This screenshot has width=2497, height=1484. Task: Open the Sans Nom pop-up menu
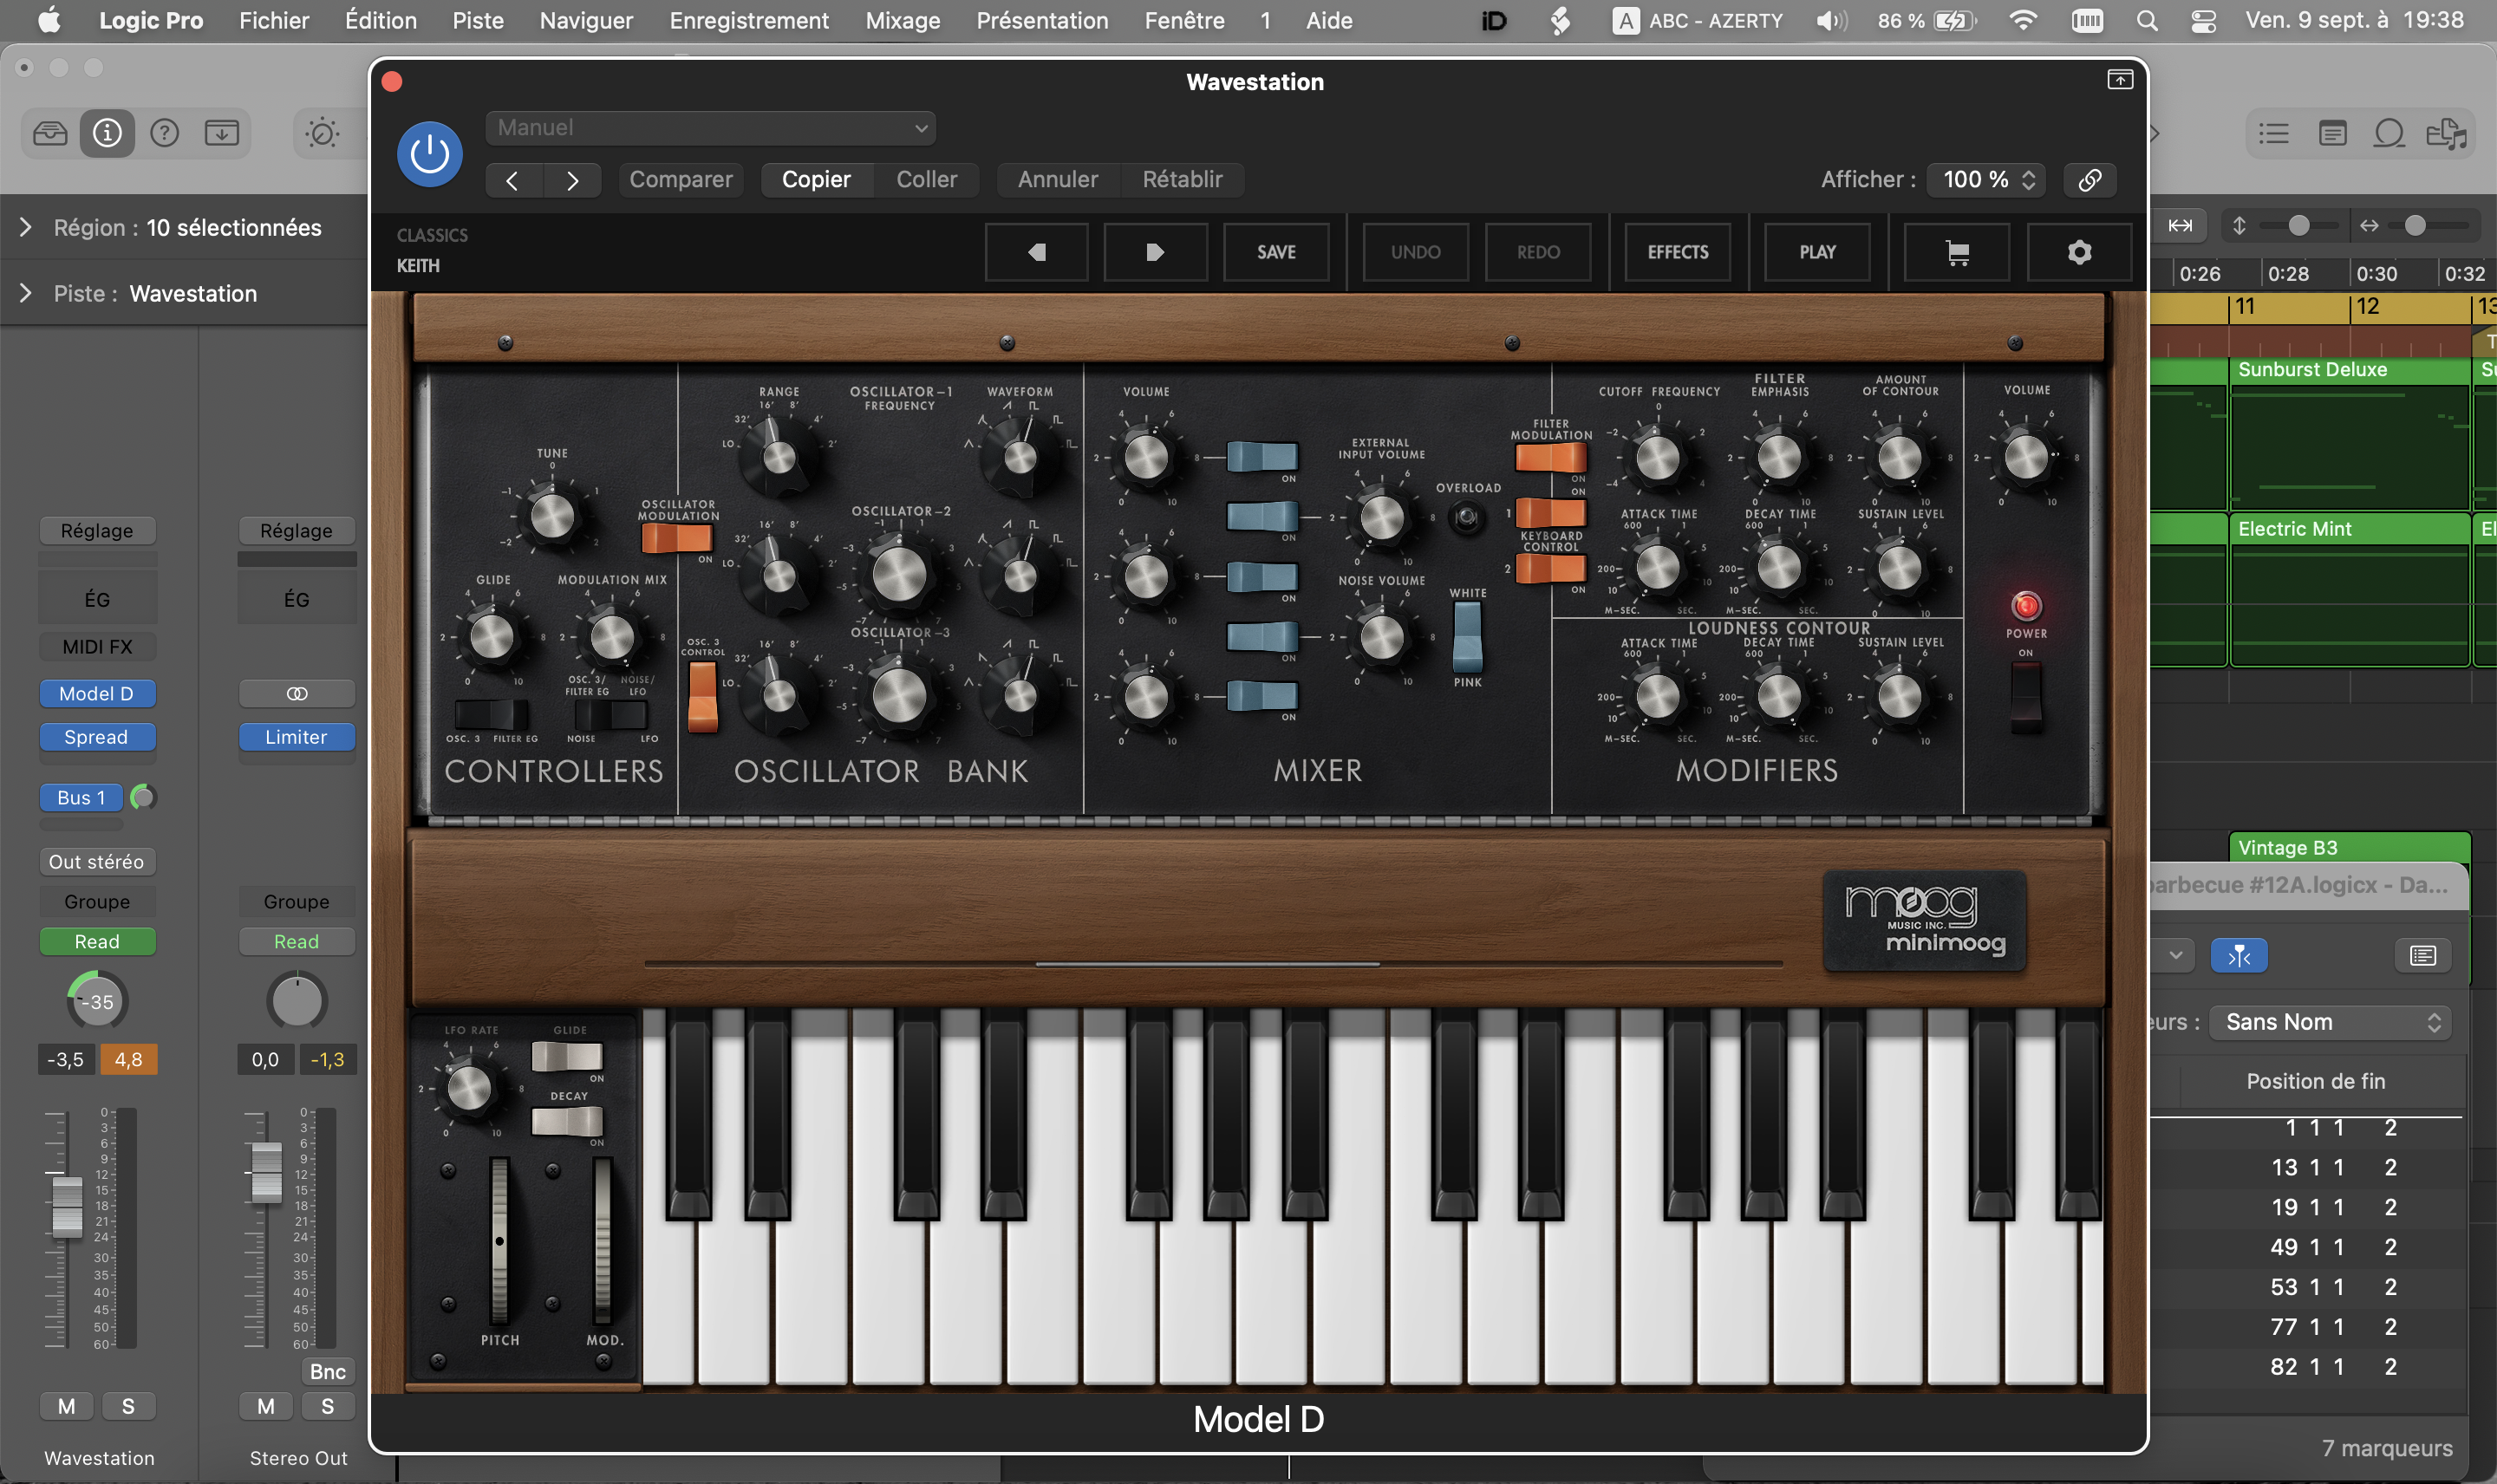click(2331, 1022)
